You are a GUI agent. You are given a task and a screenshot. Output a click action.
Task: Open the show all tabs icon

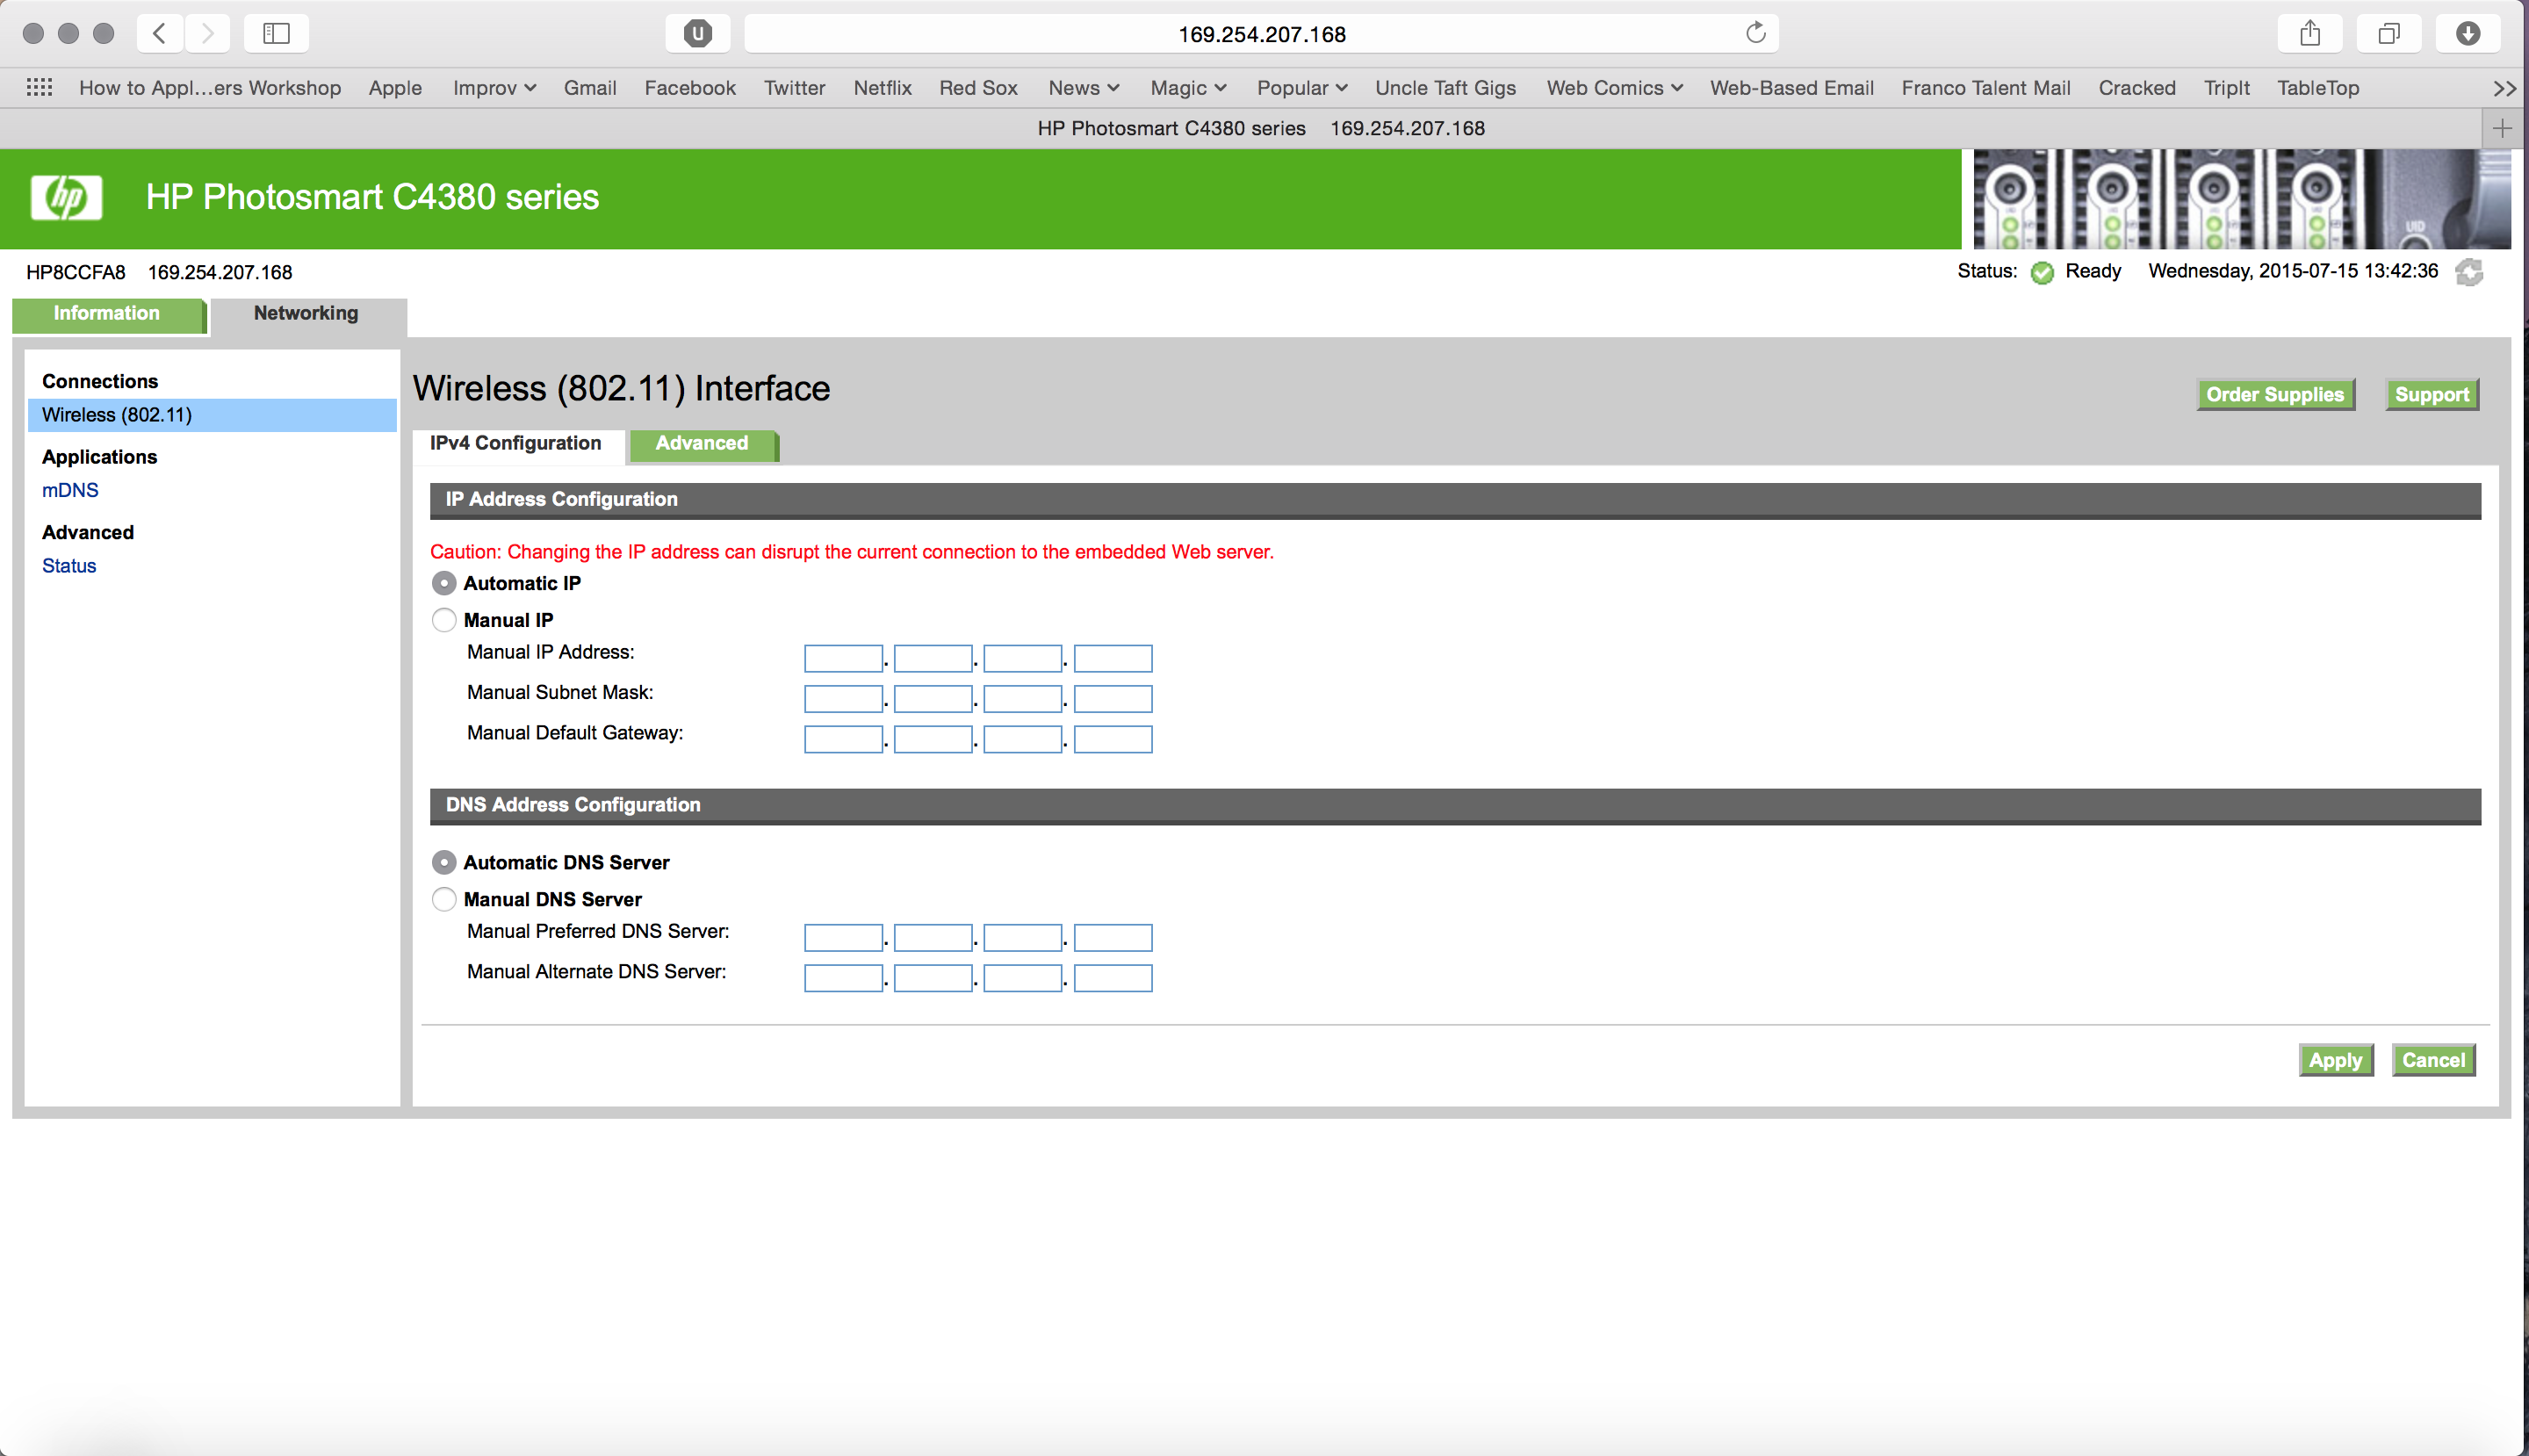[x=2388, y=33]
